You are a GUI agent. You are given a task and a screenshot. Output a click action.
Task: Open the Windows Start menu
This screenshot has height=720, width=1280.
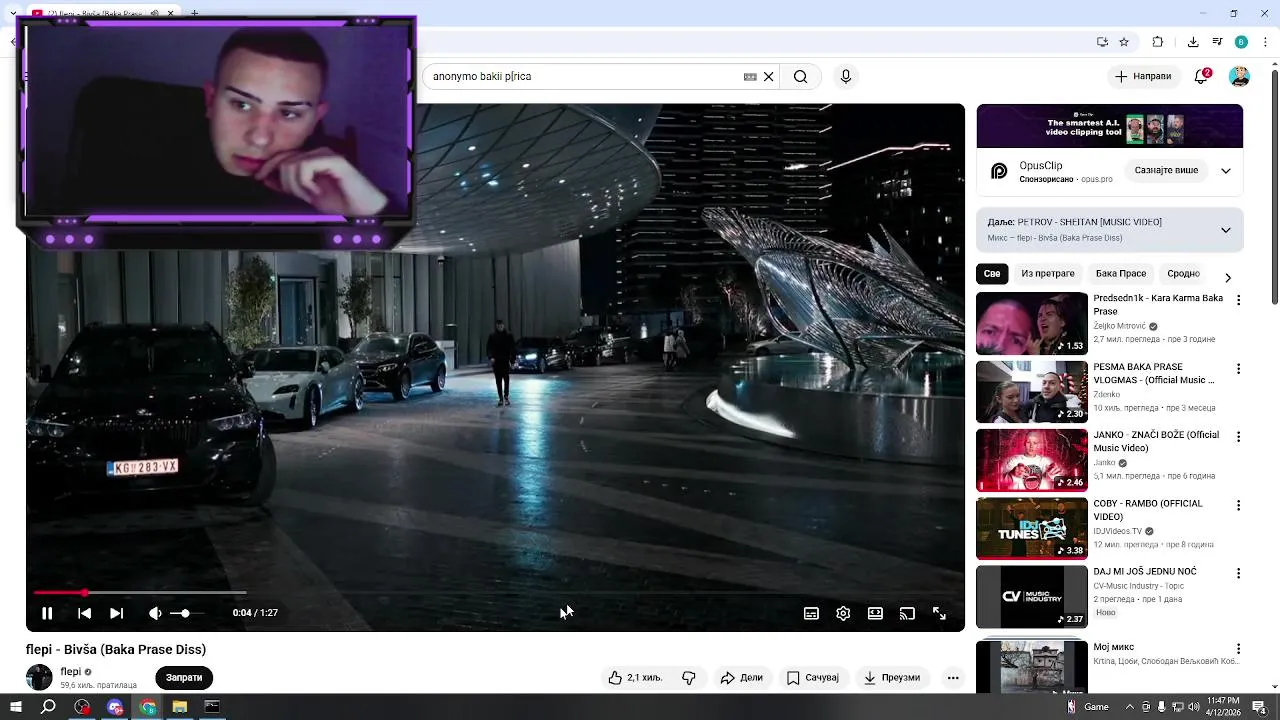pyautogui.click(x=16, y=707)
